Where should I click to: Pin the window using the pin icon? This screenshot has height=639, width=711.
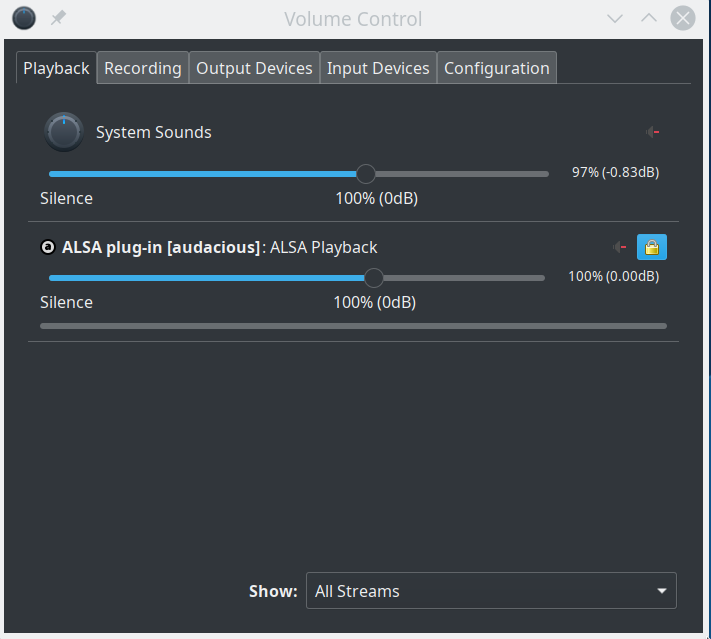point(58,18)
